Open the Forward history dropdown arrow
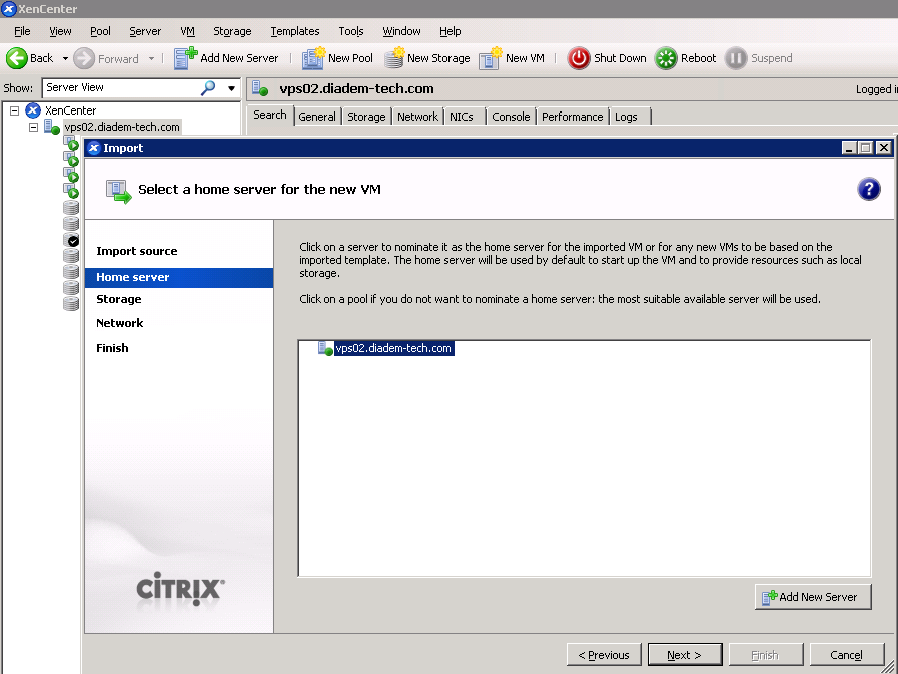The width and height of the screenshot is (898, 674). click(151, 58)
